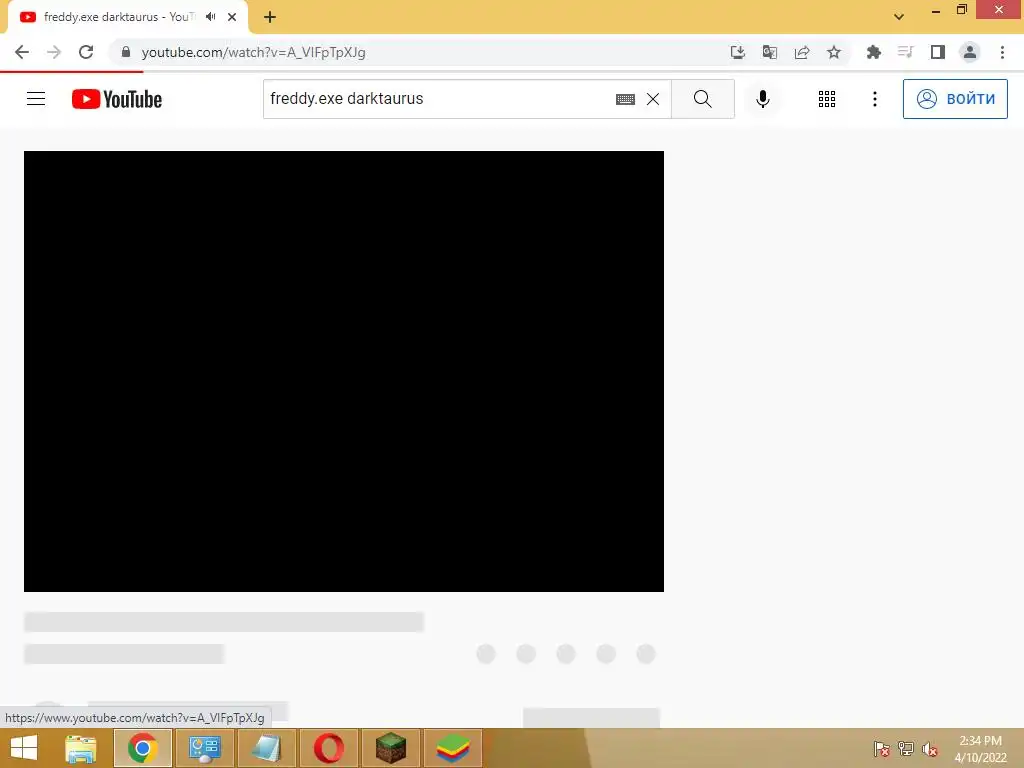Open the Control Panel taskbar icon
Screen dimensions: 1024x768
click(x=204, y=748)
